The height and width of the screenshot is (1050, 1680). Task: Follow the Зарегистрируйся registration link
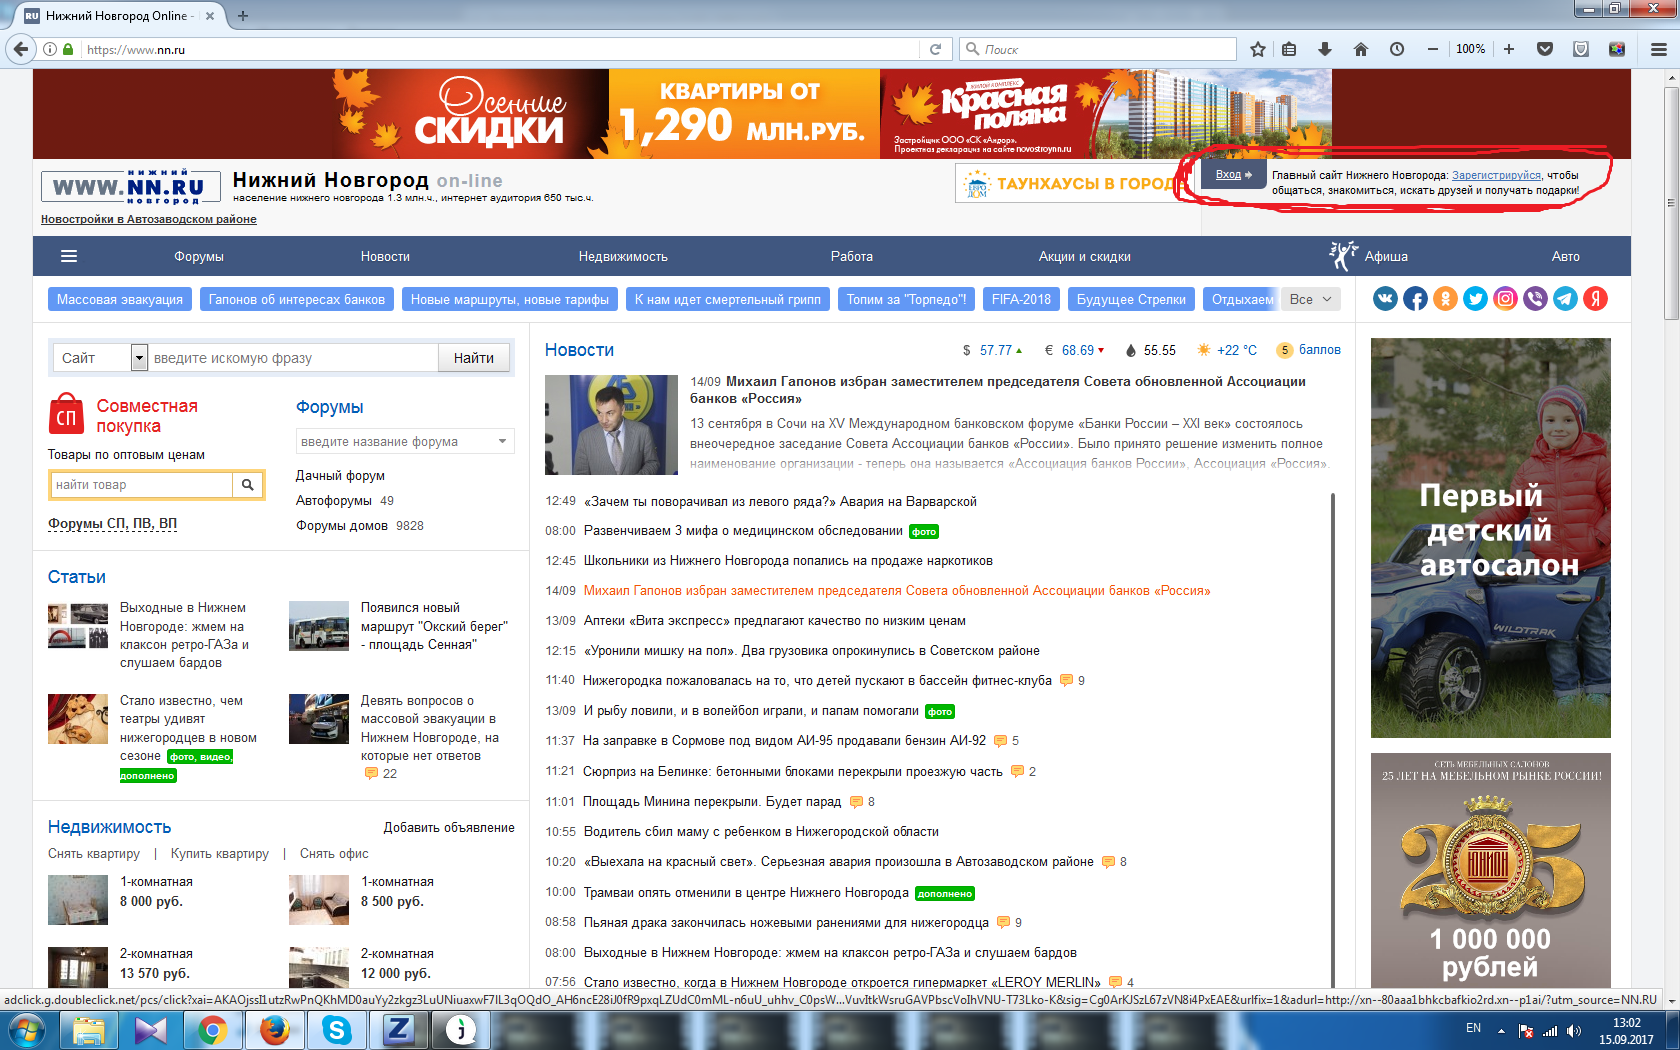(x=1496, y=175)
